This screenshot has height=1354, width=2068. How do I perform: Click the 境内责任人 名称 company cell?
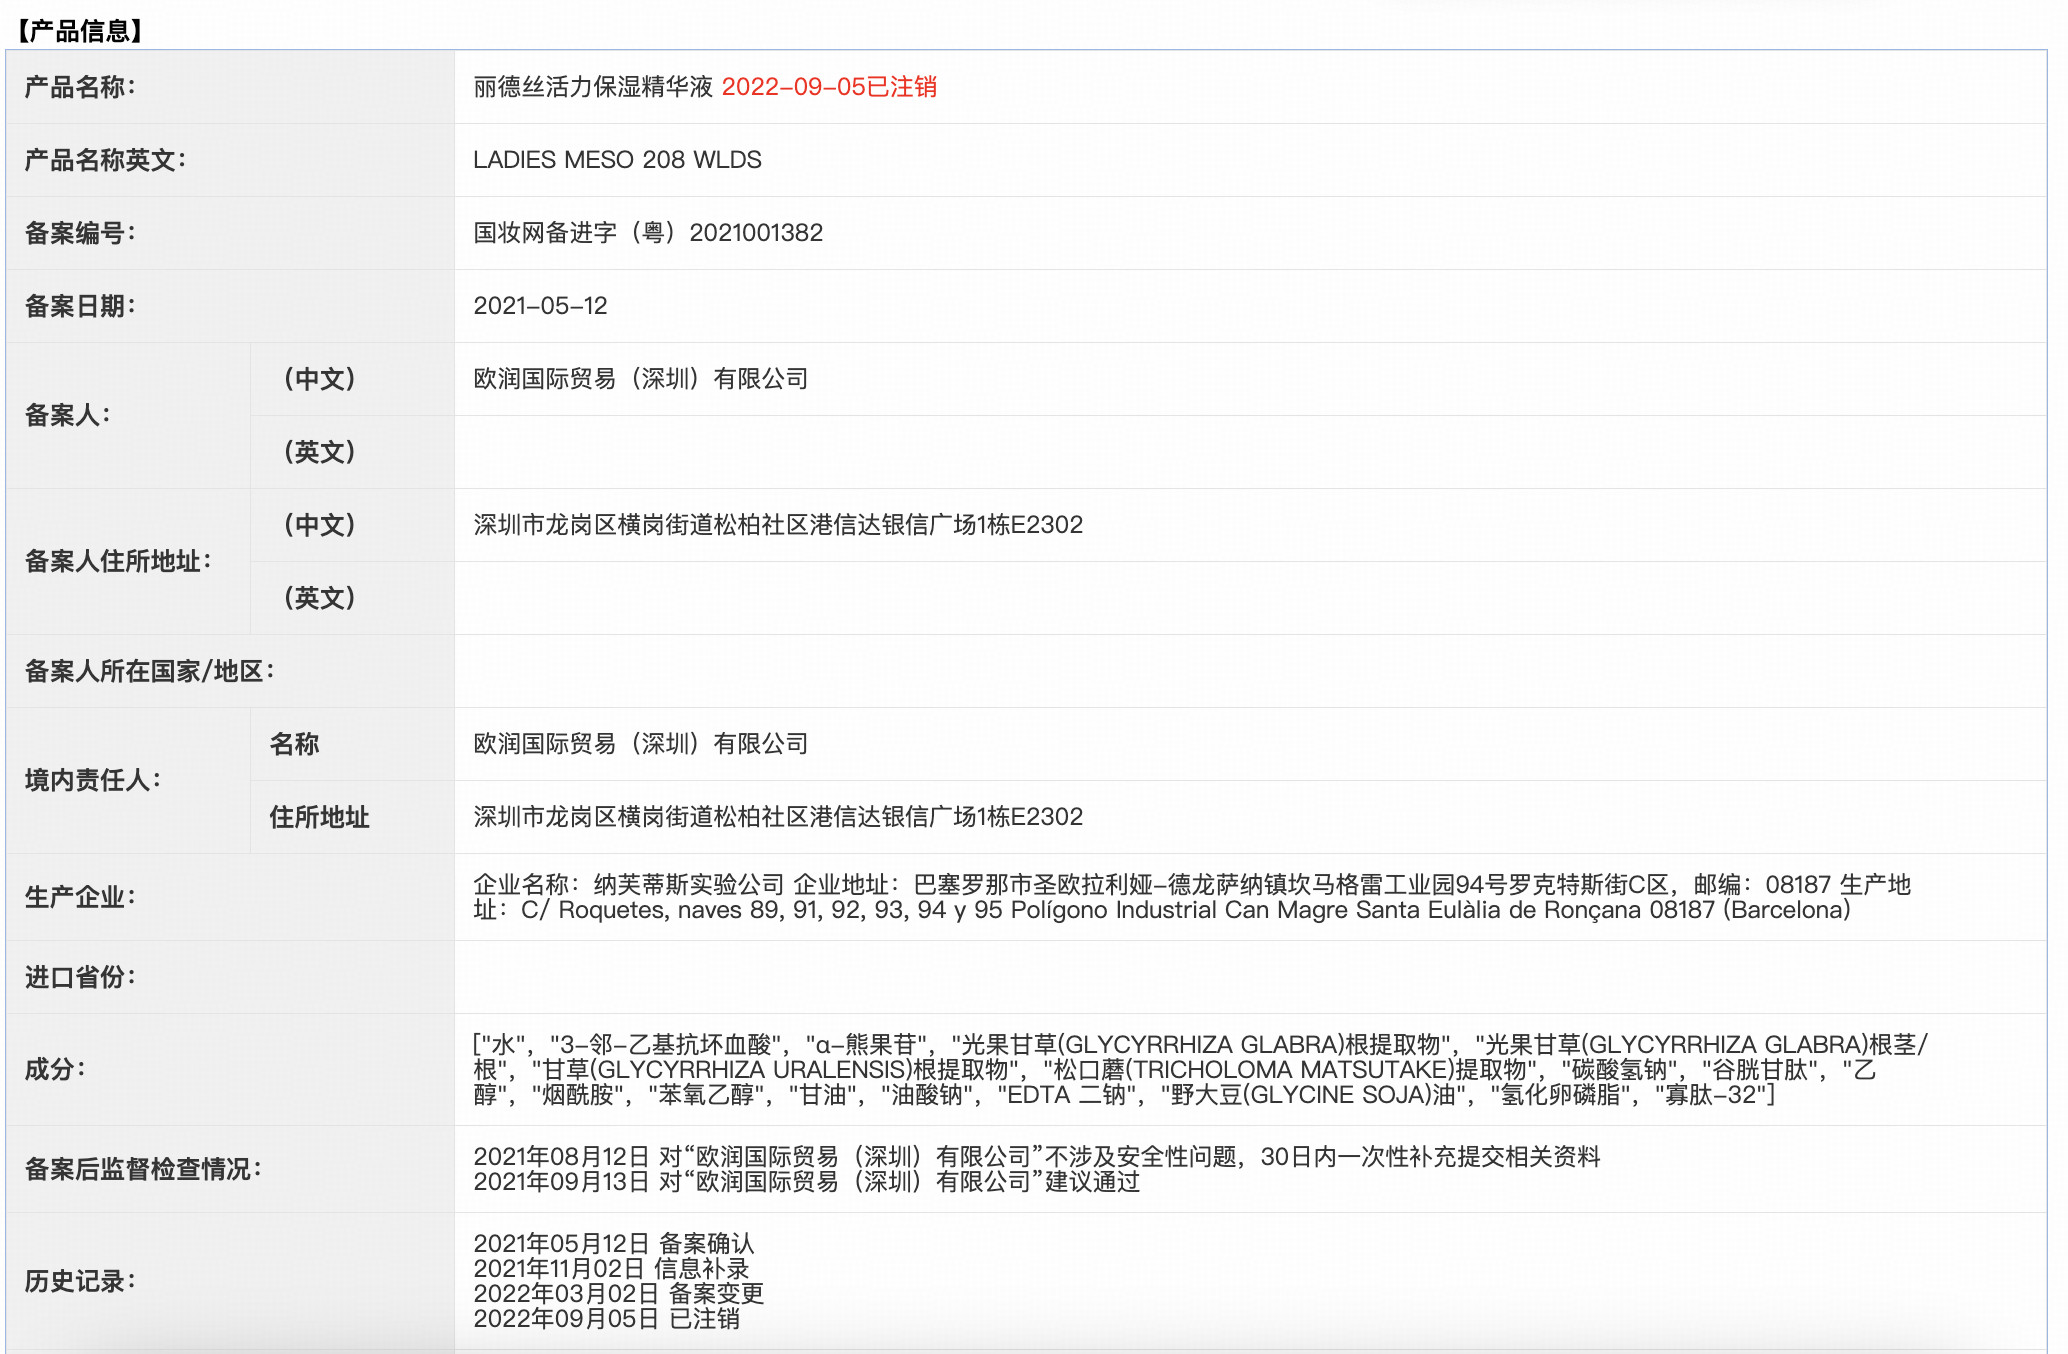(x=640, y=744)
